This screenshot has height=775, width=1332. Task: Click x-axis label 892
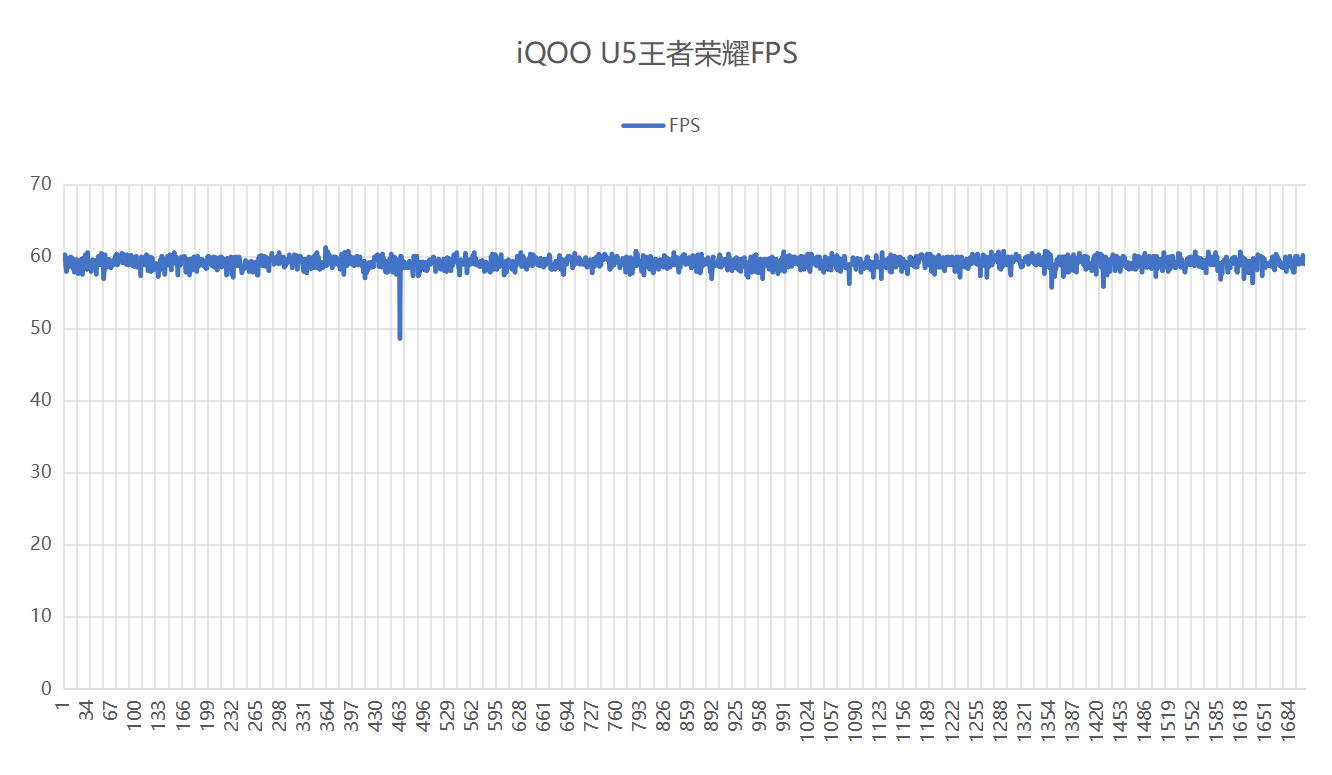[714, 716]
